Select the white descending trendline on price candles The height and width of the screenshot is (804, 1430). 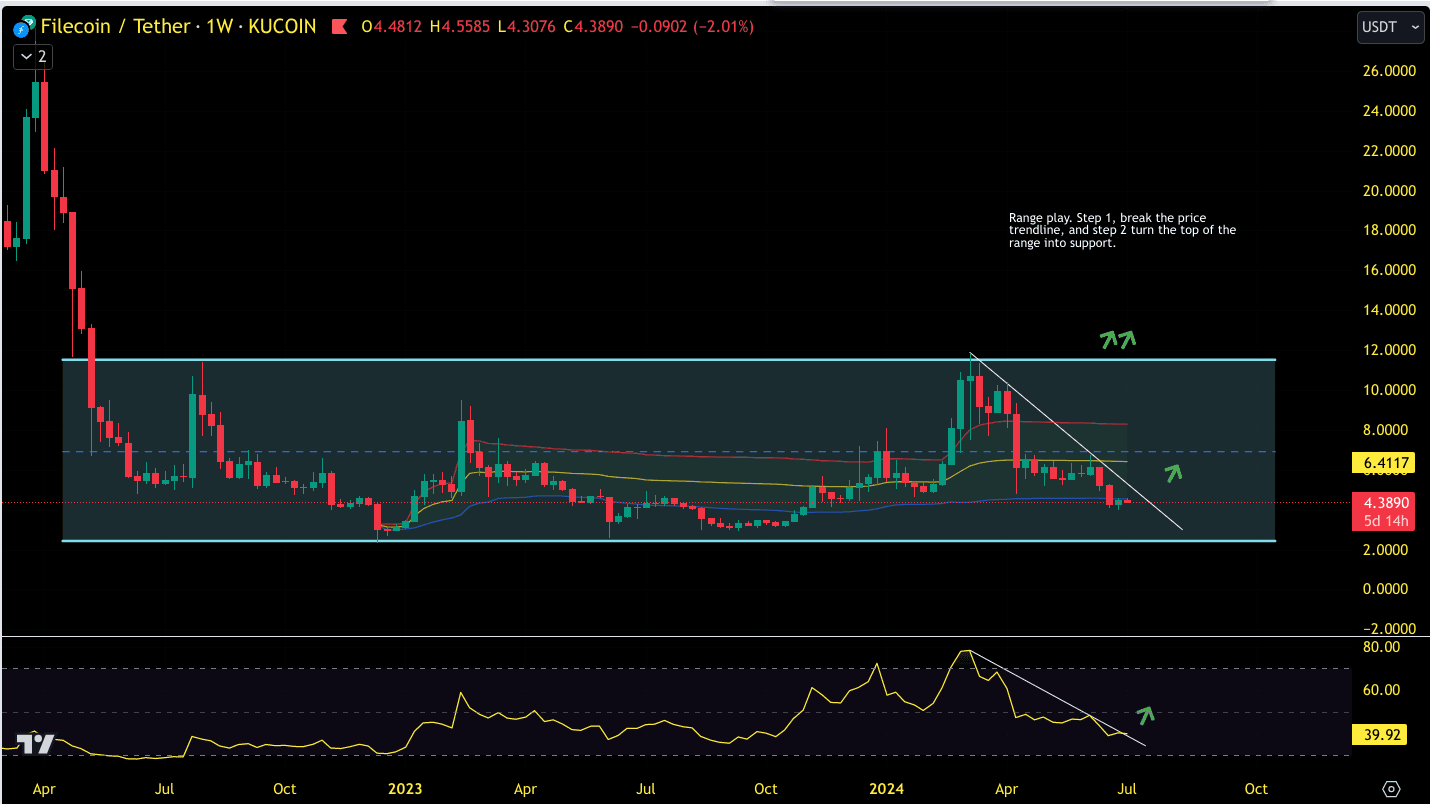pyautogui.click(x=1076, y=441)
